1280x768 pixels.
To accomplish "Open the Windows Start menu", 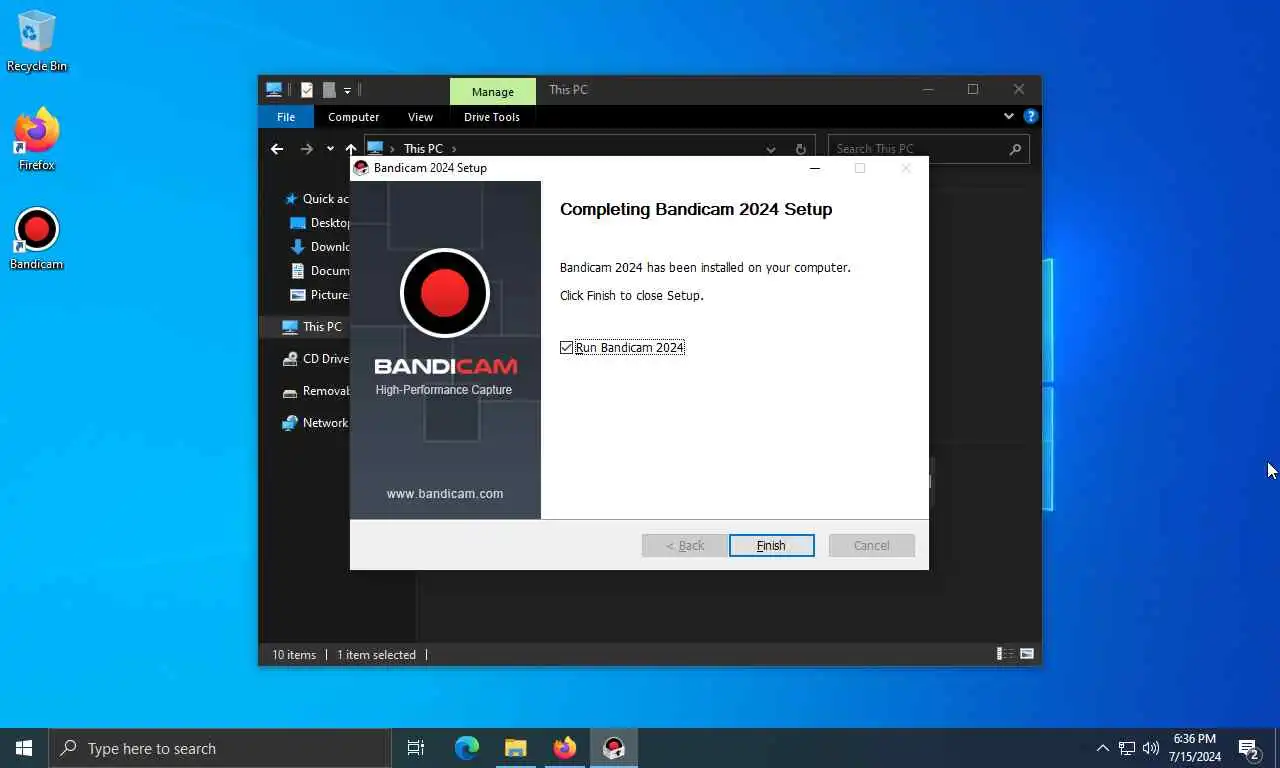I will [x=24, y=748].
